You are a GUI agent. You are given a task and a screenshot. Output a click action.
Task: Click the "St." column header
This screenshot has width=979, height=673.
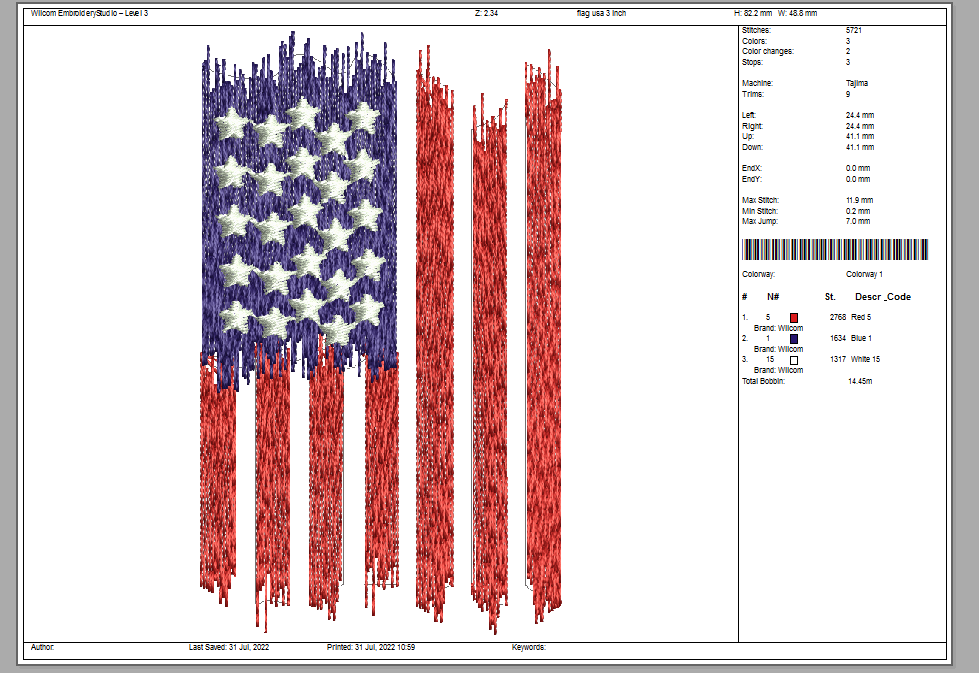pyautogui.click(x=830, y=297)
